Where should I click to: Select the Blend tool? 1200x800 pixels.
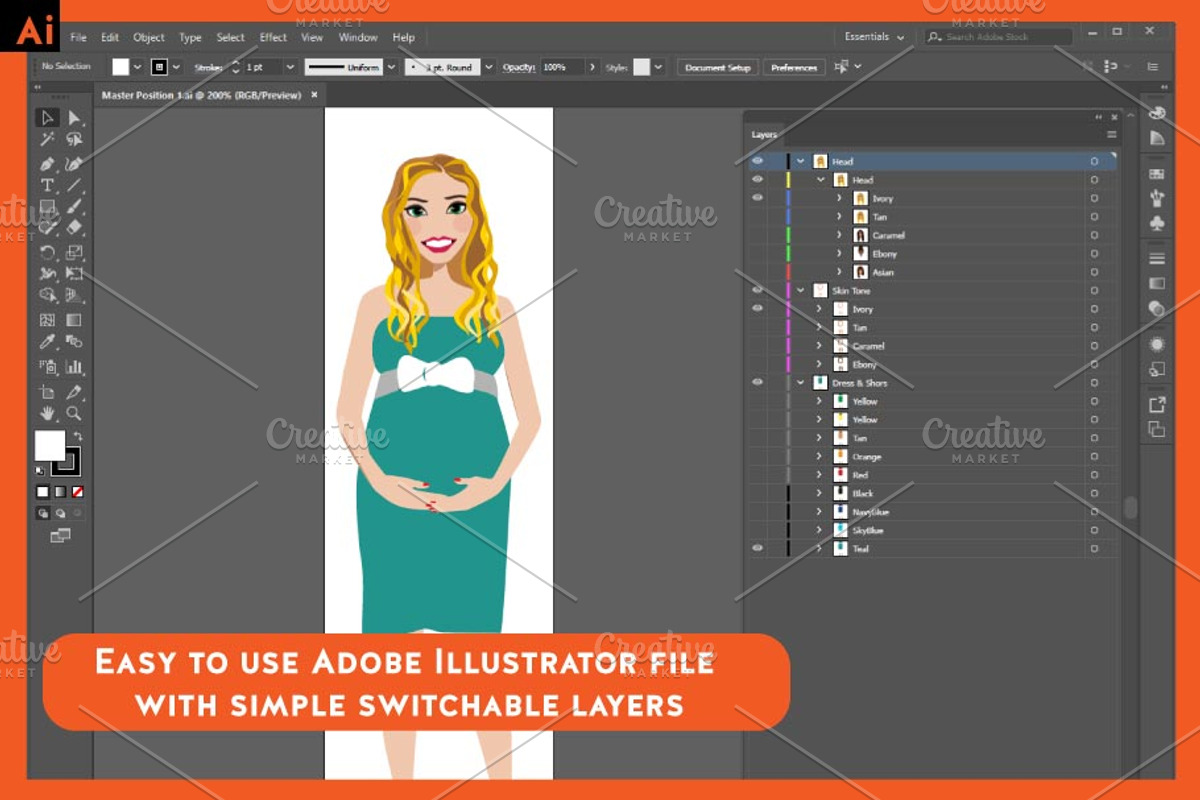tap(74, 342)
